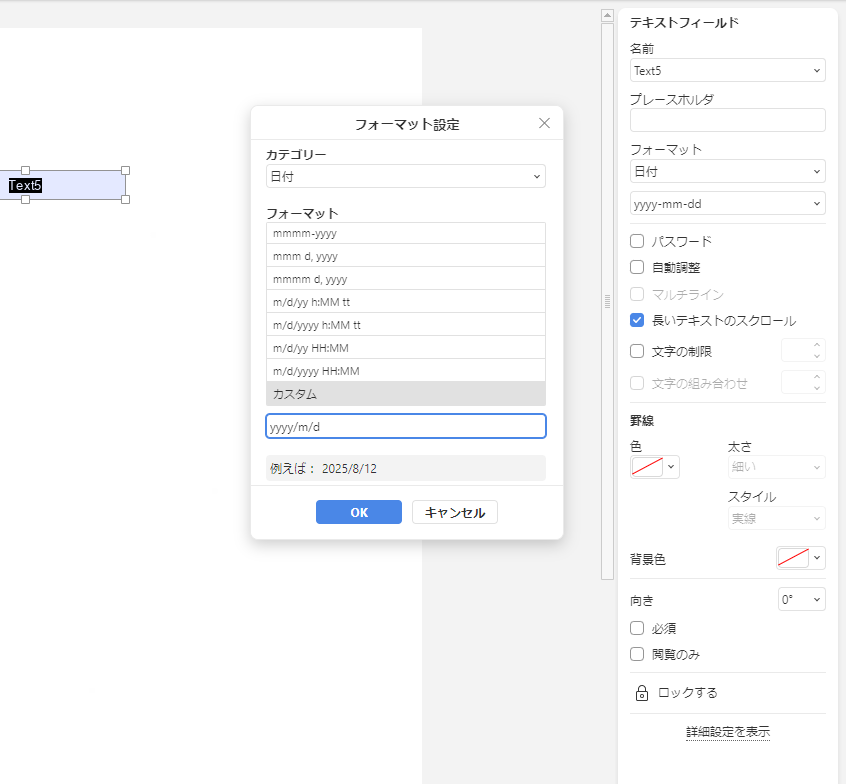Open the 背景色 color swatch
This screenshot has height=784, width=846.
pos(793,558)
